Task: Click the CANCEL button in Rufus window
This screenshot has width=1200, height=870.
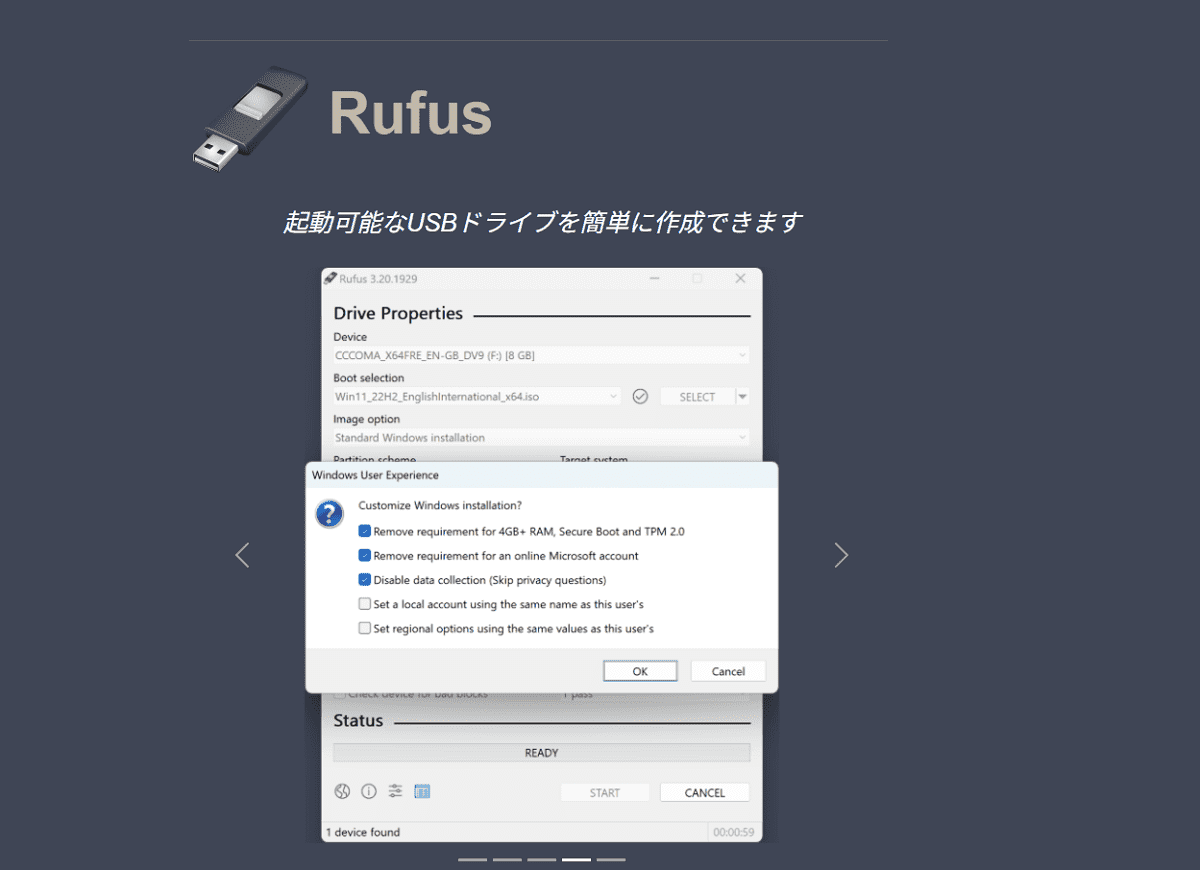Action: pyautogui.click(x=705, y=792)
